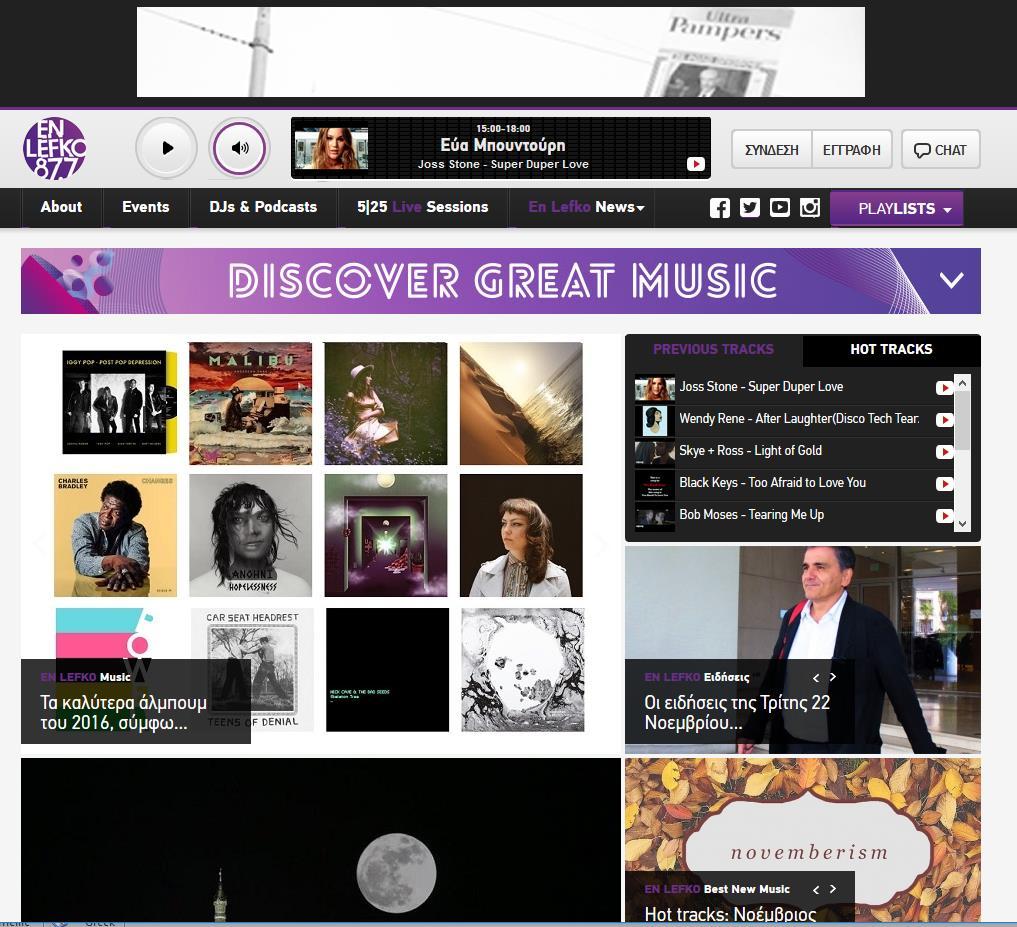Open Charles Bradley Changes album cover
This screenshot has width=1017, height=927.
115,535
